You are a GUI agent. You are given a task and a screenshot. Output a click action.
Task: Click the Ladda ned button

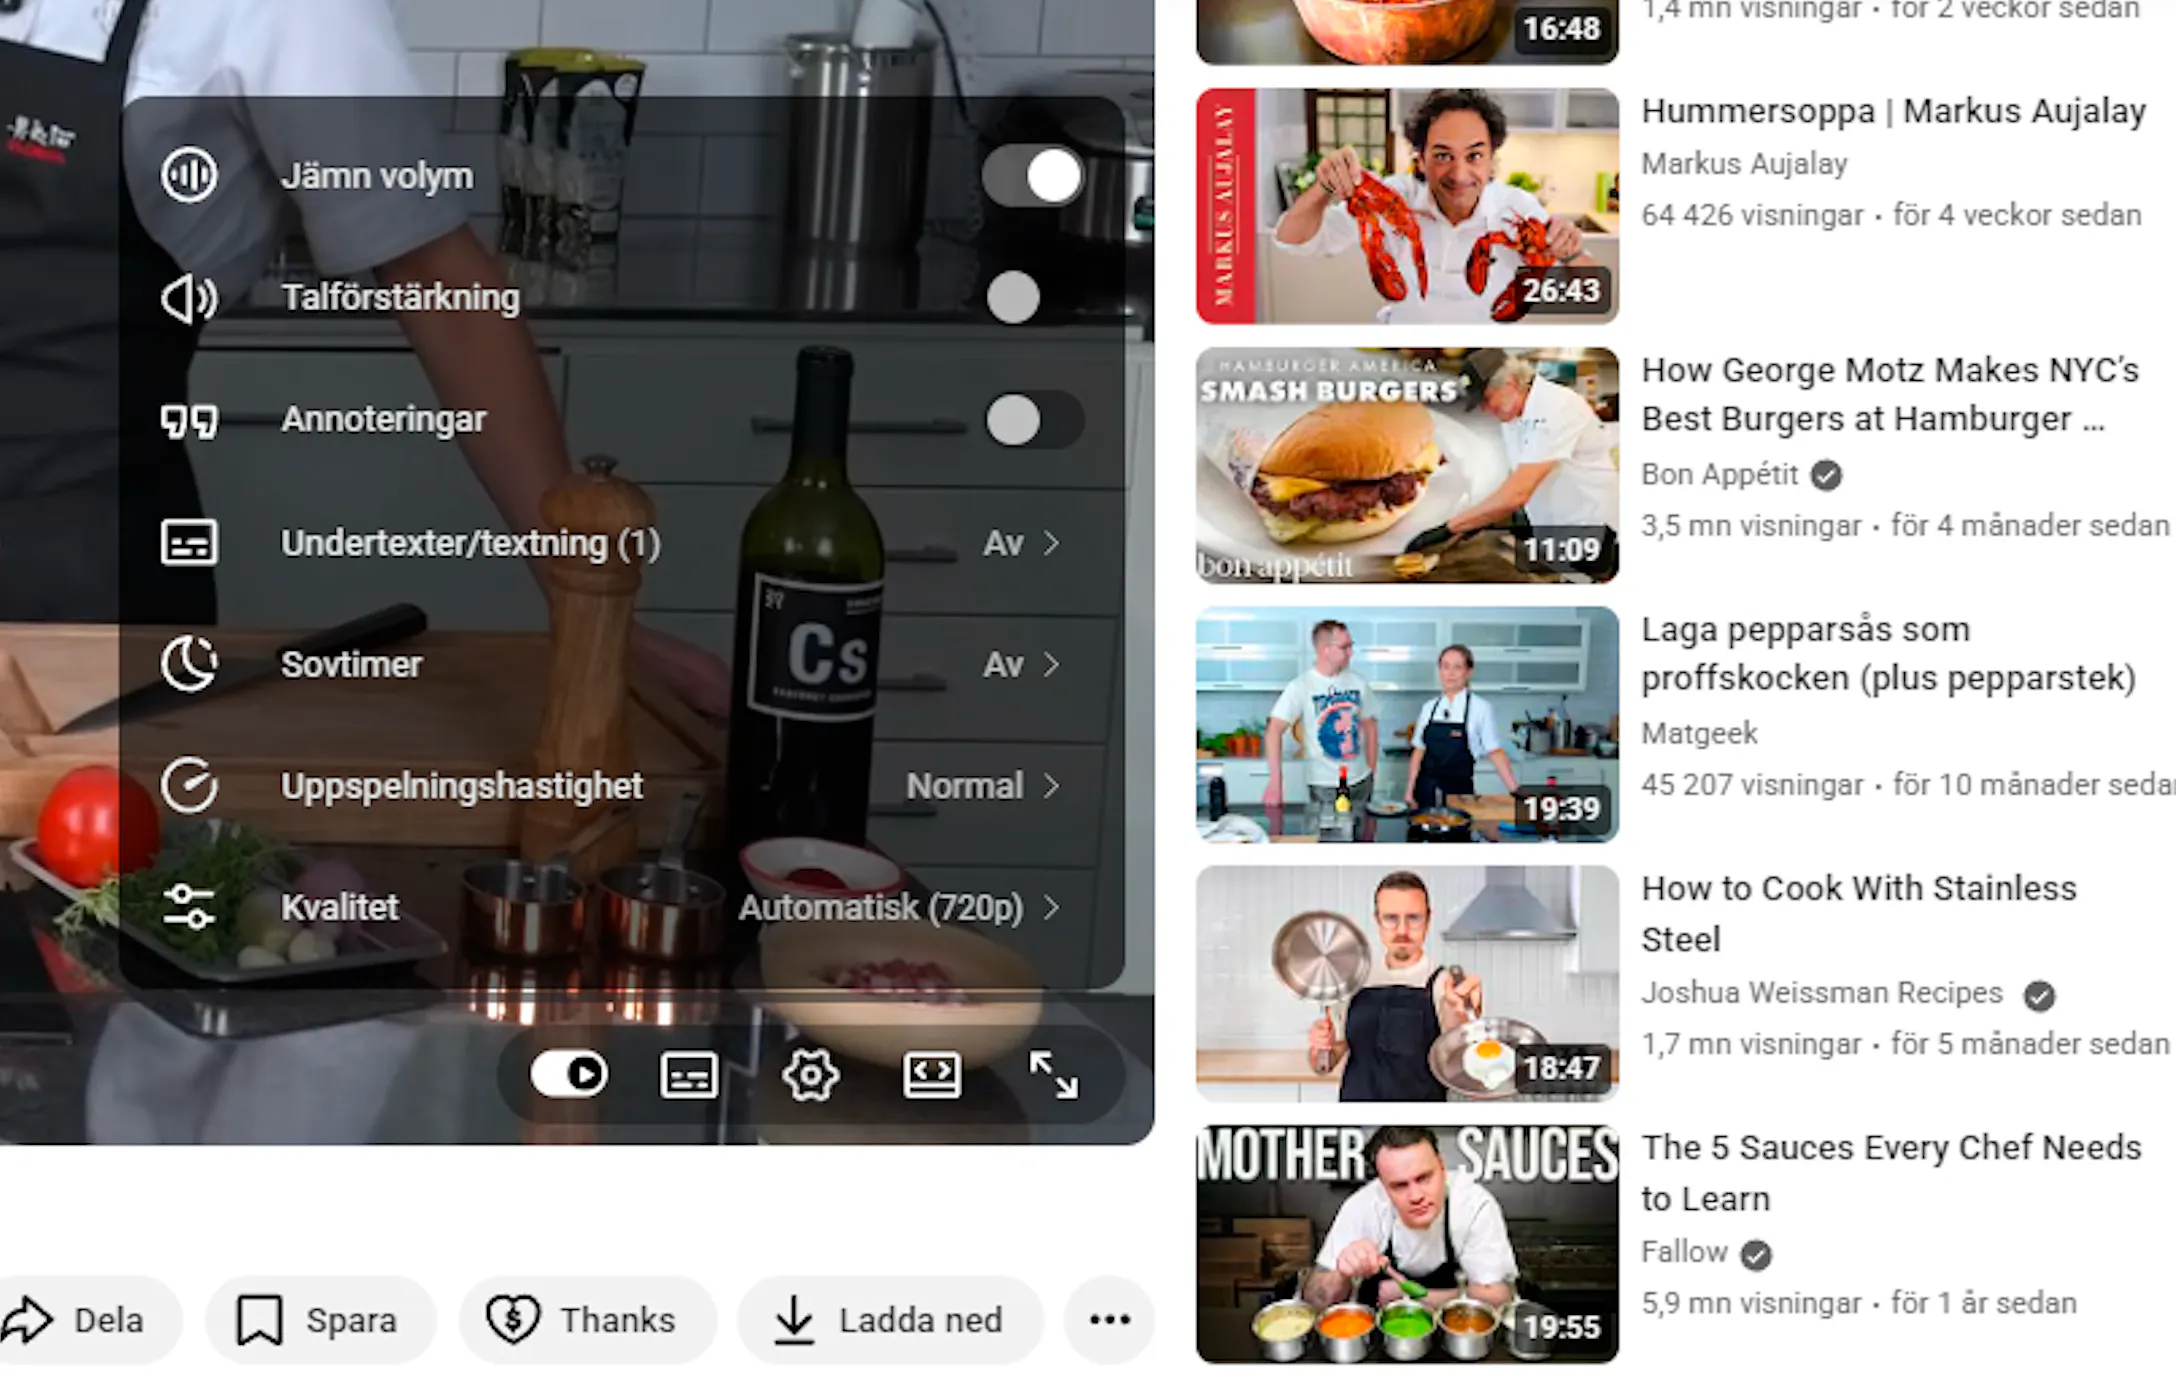(889, 1320)
